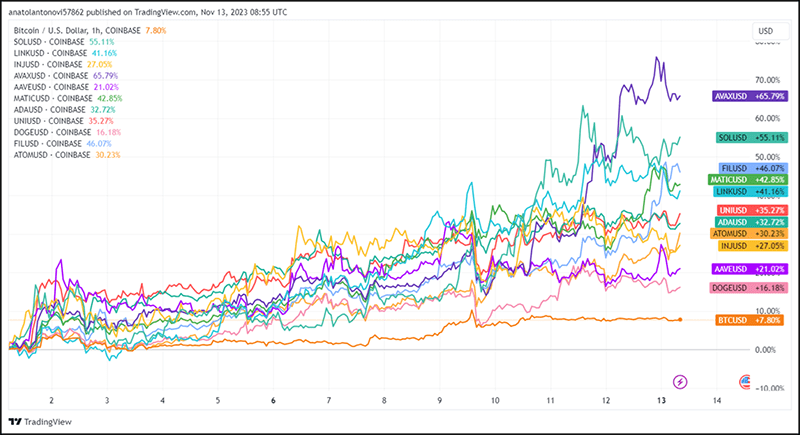Click the date 10 on the time axis
800x435 pixels.
coord(495,400)
